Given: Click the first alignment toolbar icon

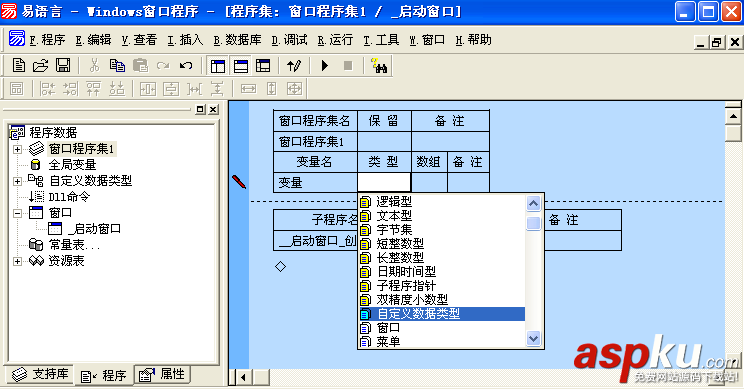Looking at the screenshot, I should (x=17, y=89).
